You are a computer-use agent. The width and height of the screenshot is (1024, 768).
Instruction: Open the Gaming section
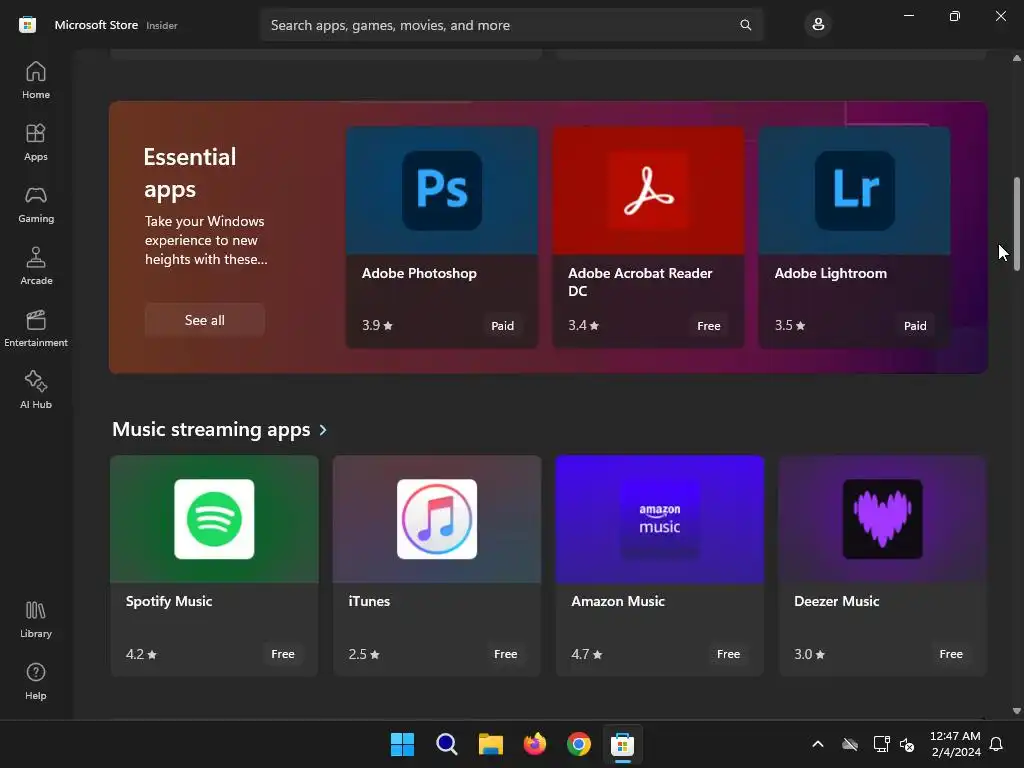(36, 204)
